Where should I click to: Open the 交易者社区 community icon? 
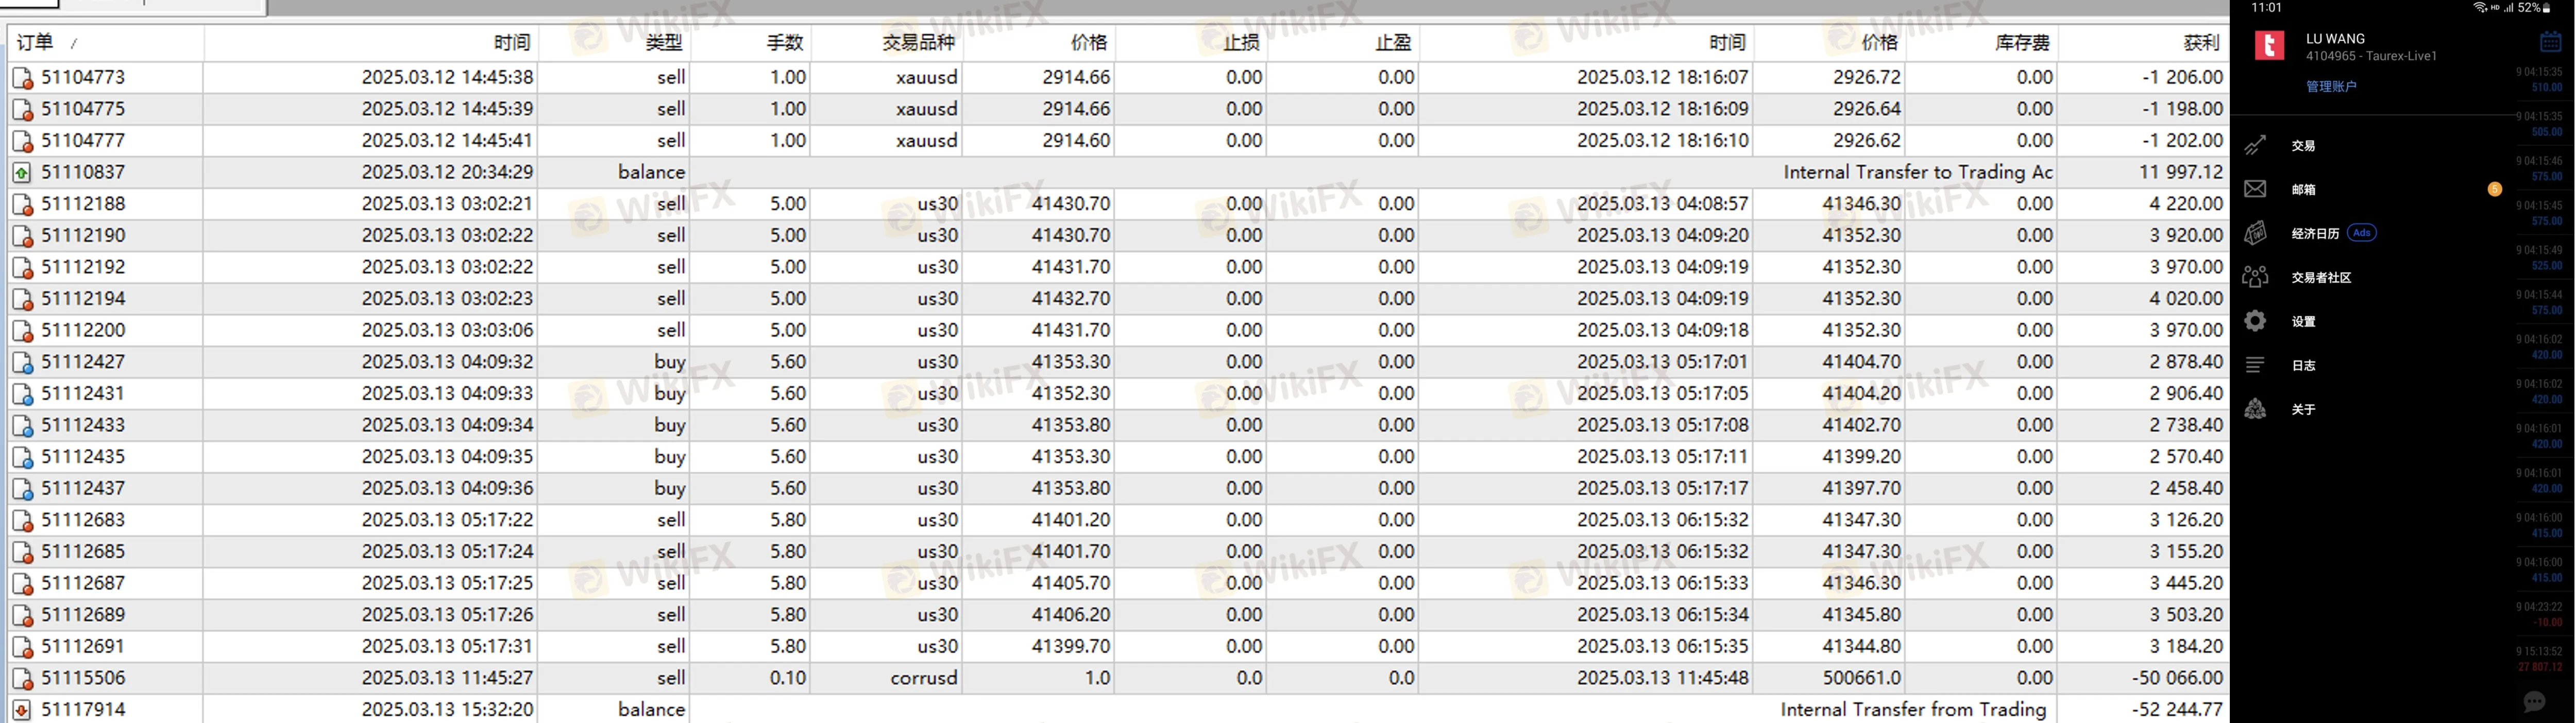point(2255,277)
